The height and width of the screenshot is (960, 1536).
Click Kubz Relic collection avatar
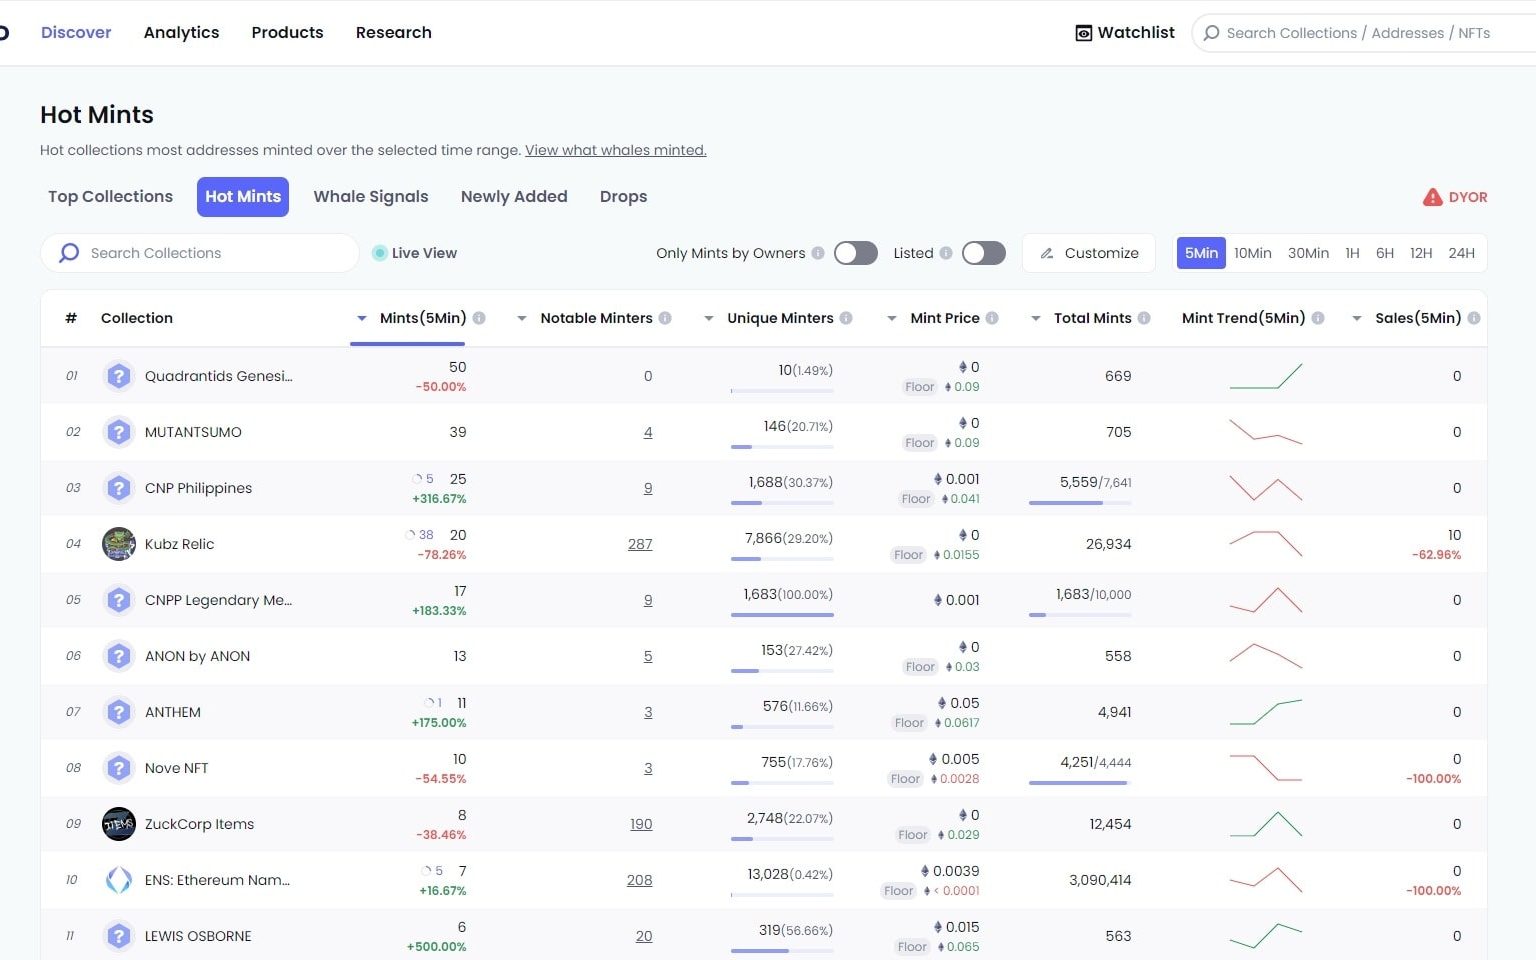click(119, 544)
